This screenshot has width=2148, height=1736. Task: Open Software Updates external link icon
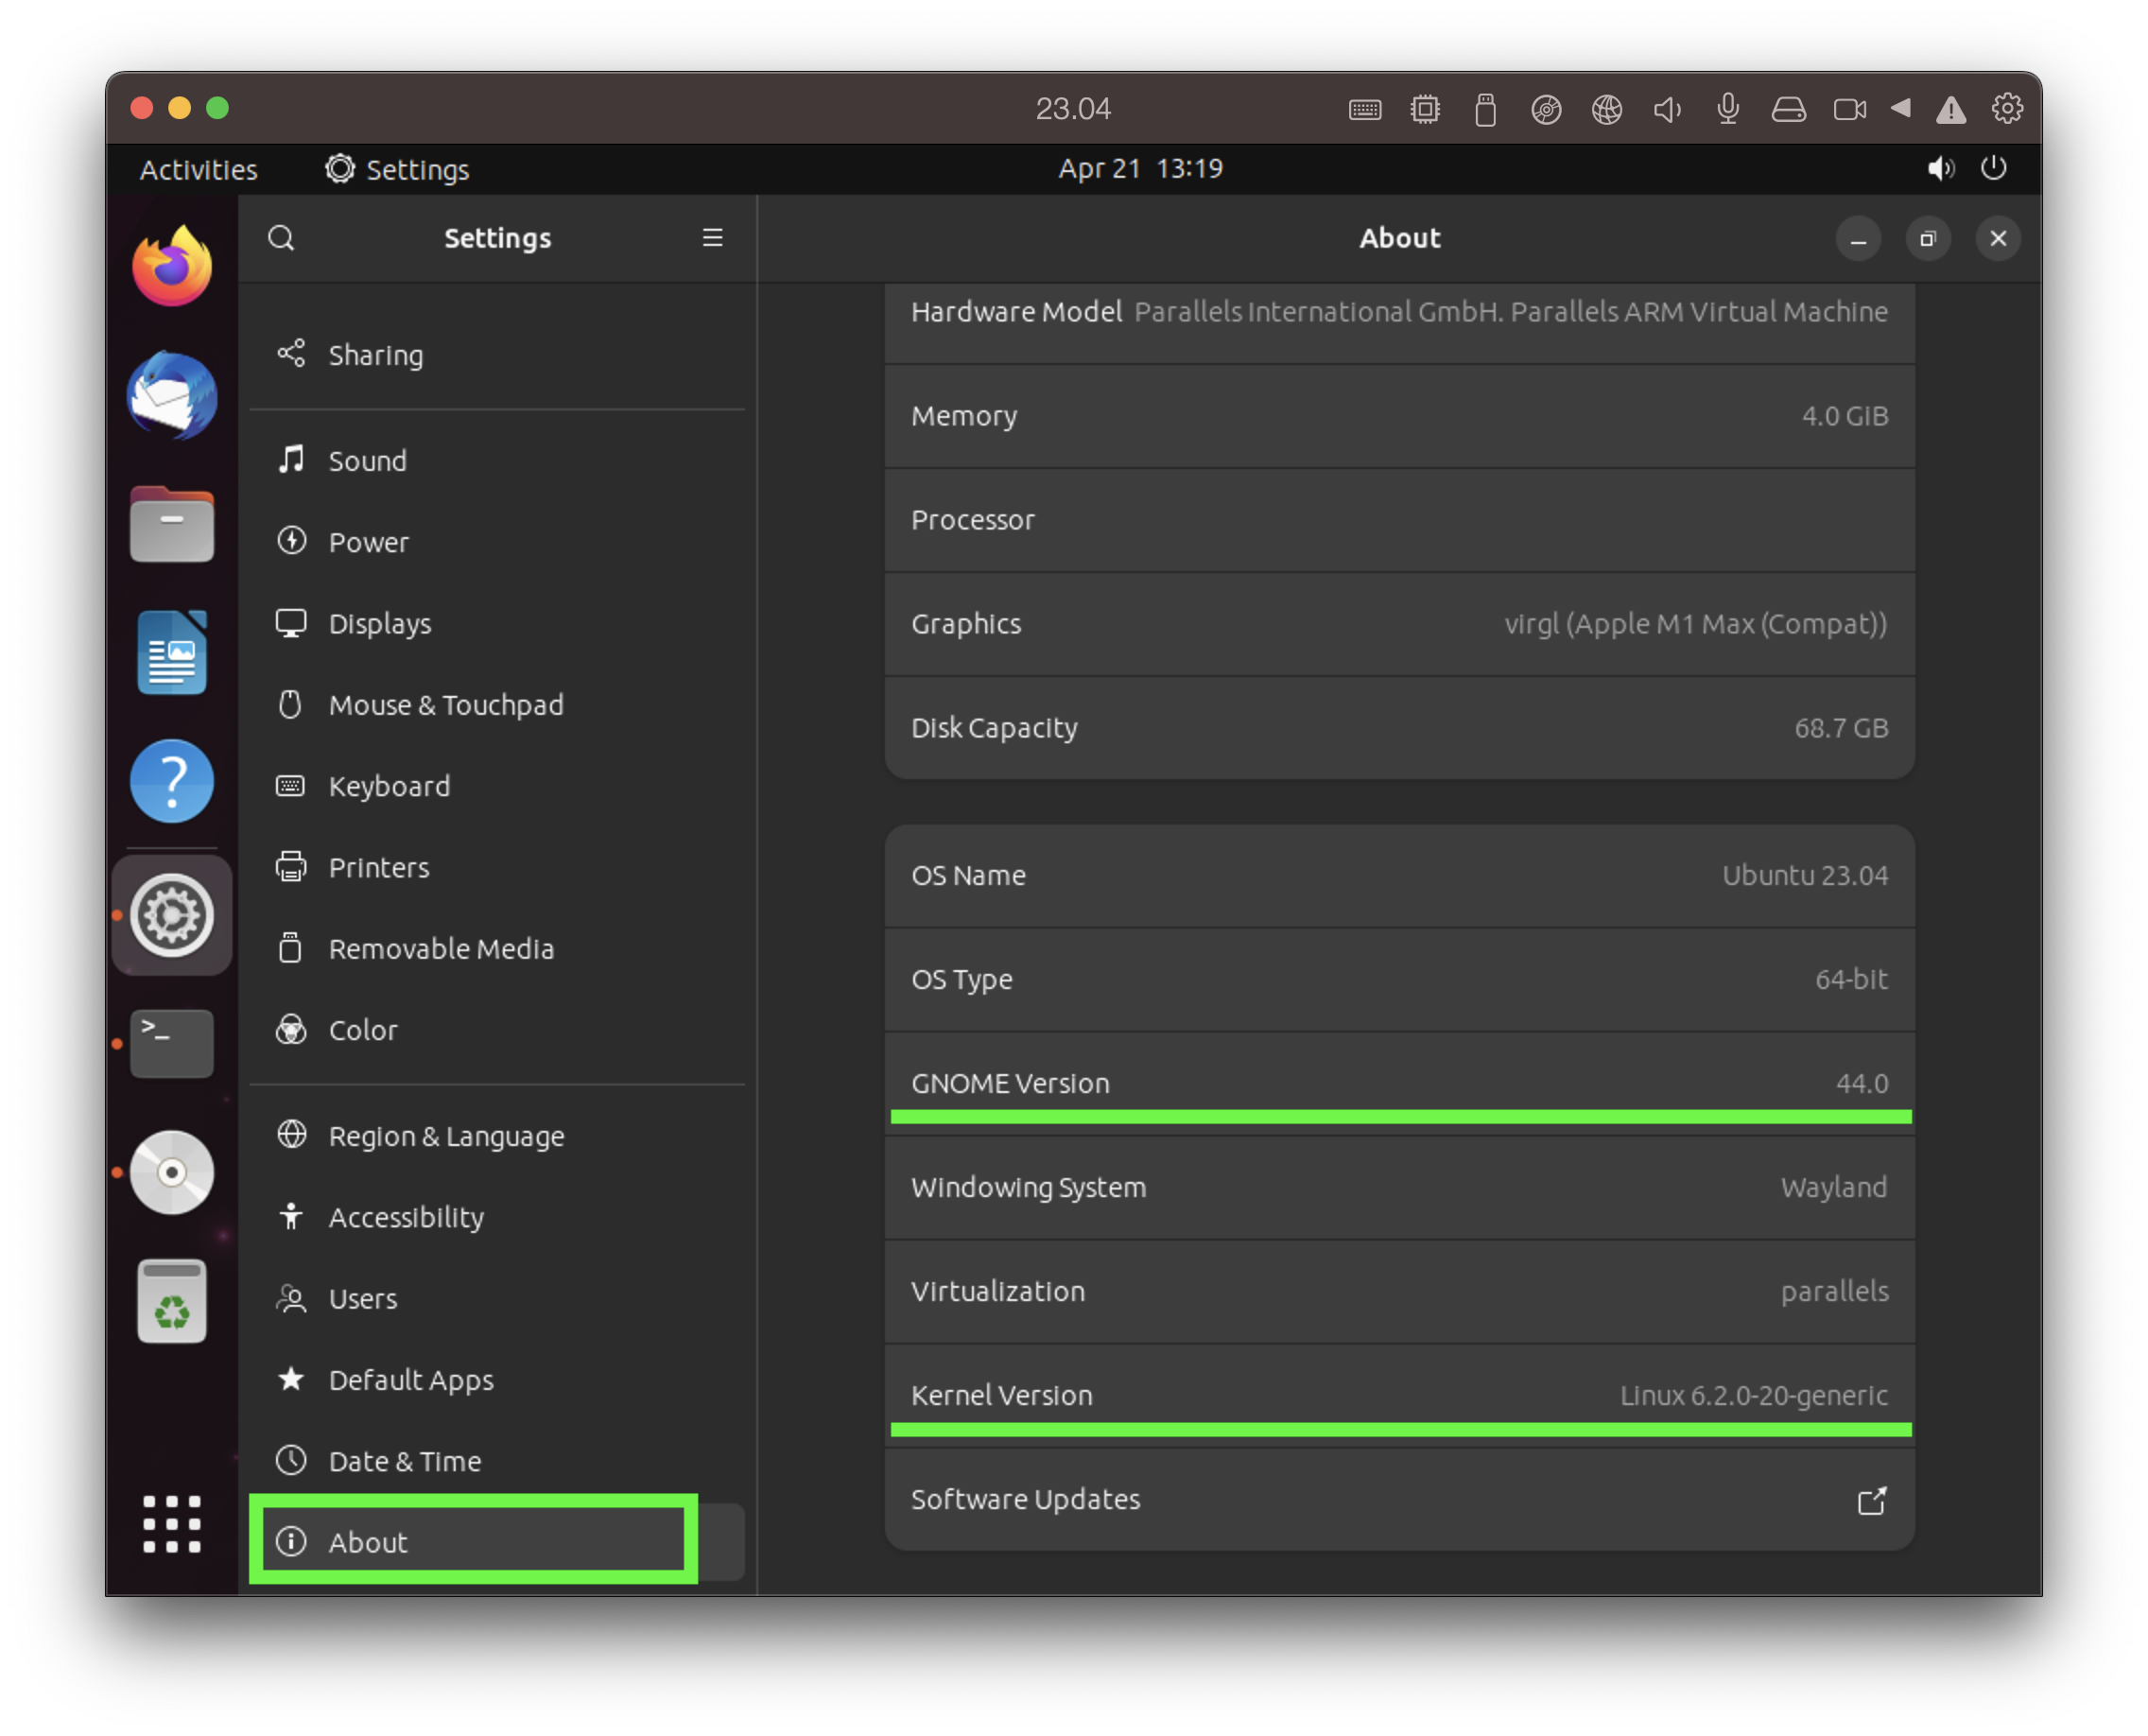point(1872,1500)
